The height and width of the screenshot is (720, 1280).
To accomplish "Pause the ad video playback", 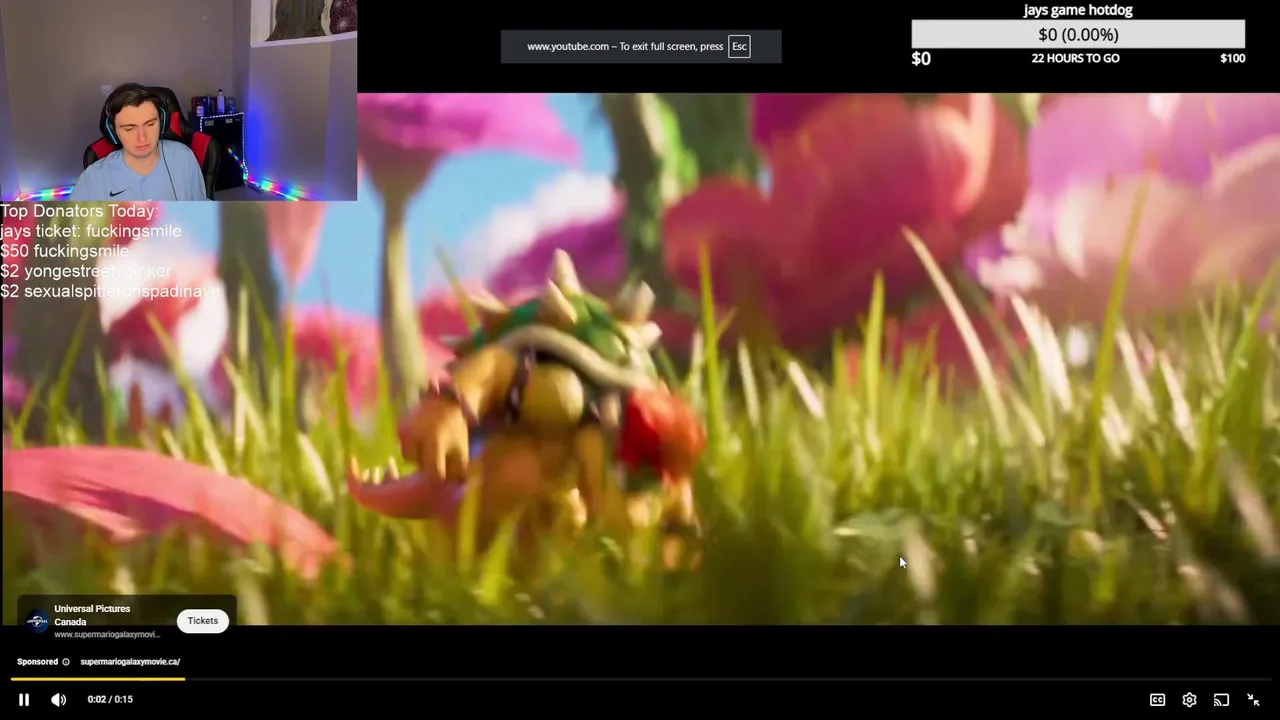I will tap(24, 699).
